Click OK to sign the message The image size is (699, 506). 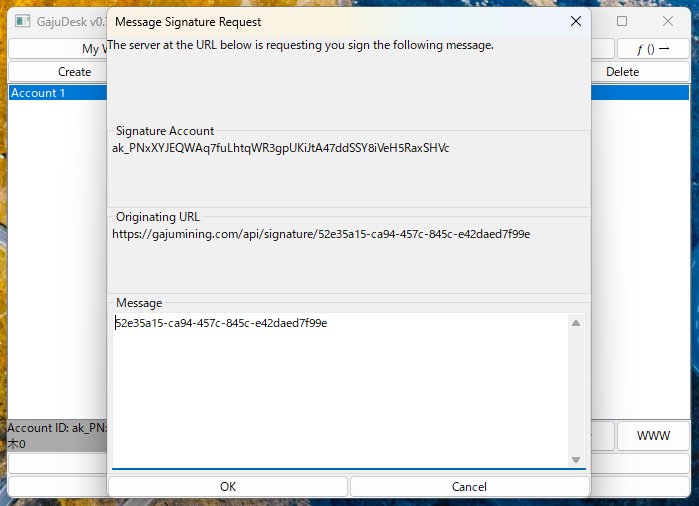click(x=228, y=486)
